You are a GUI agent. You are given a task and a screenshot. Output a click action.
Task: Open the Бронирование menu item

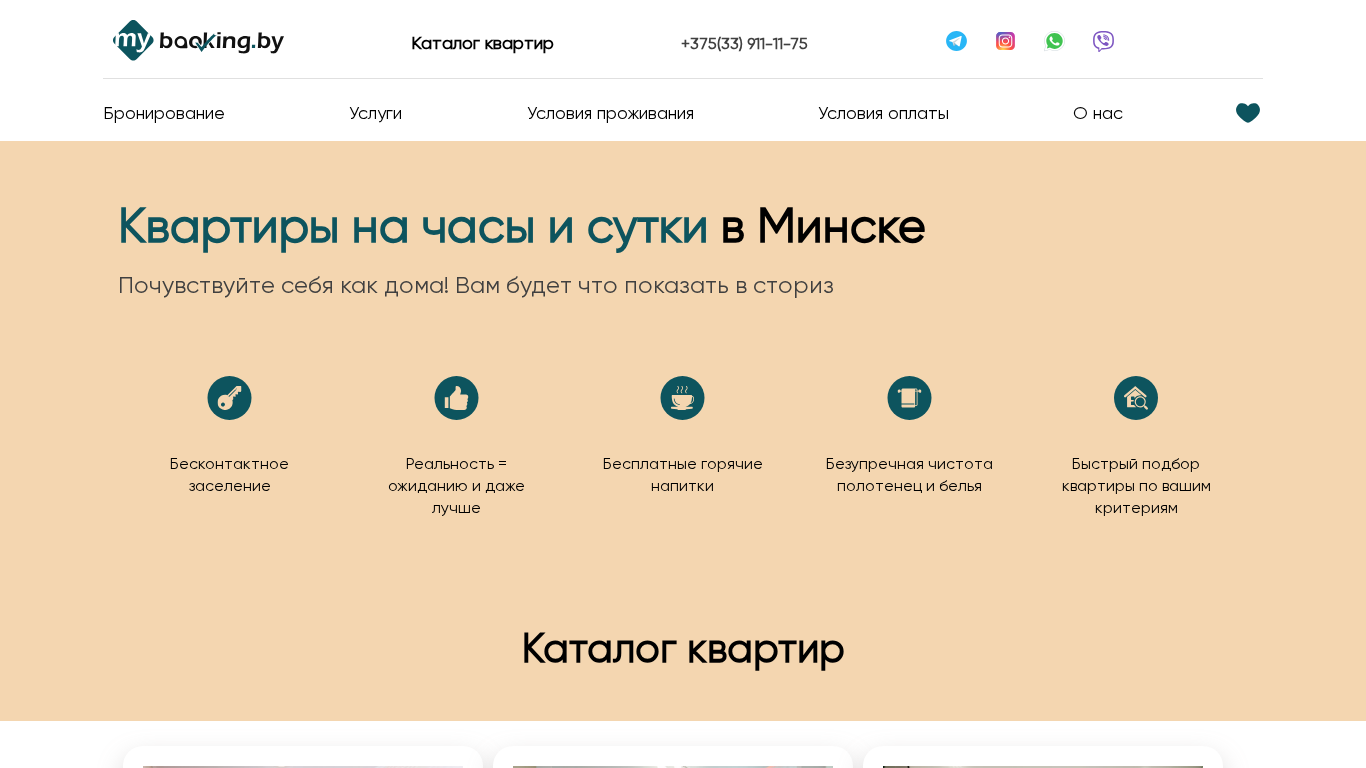pos(164,113)
